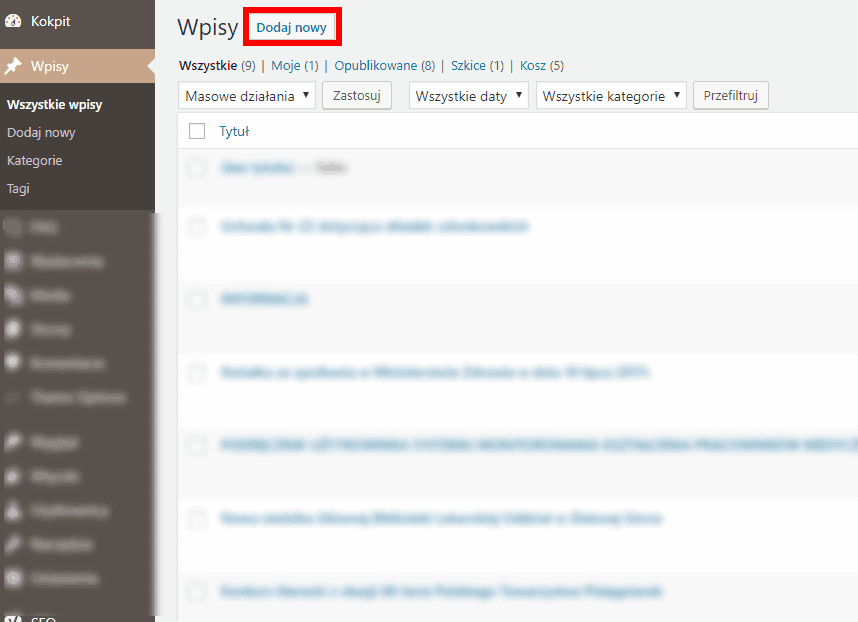The image size is (858, 622).
Task: Open Tagi in the sidebar submenu
Action: pyautogui.click(x=19, y=188)
